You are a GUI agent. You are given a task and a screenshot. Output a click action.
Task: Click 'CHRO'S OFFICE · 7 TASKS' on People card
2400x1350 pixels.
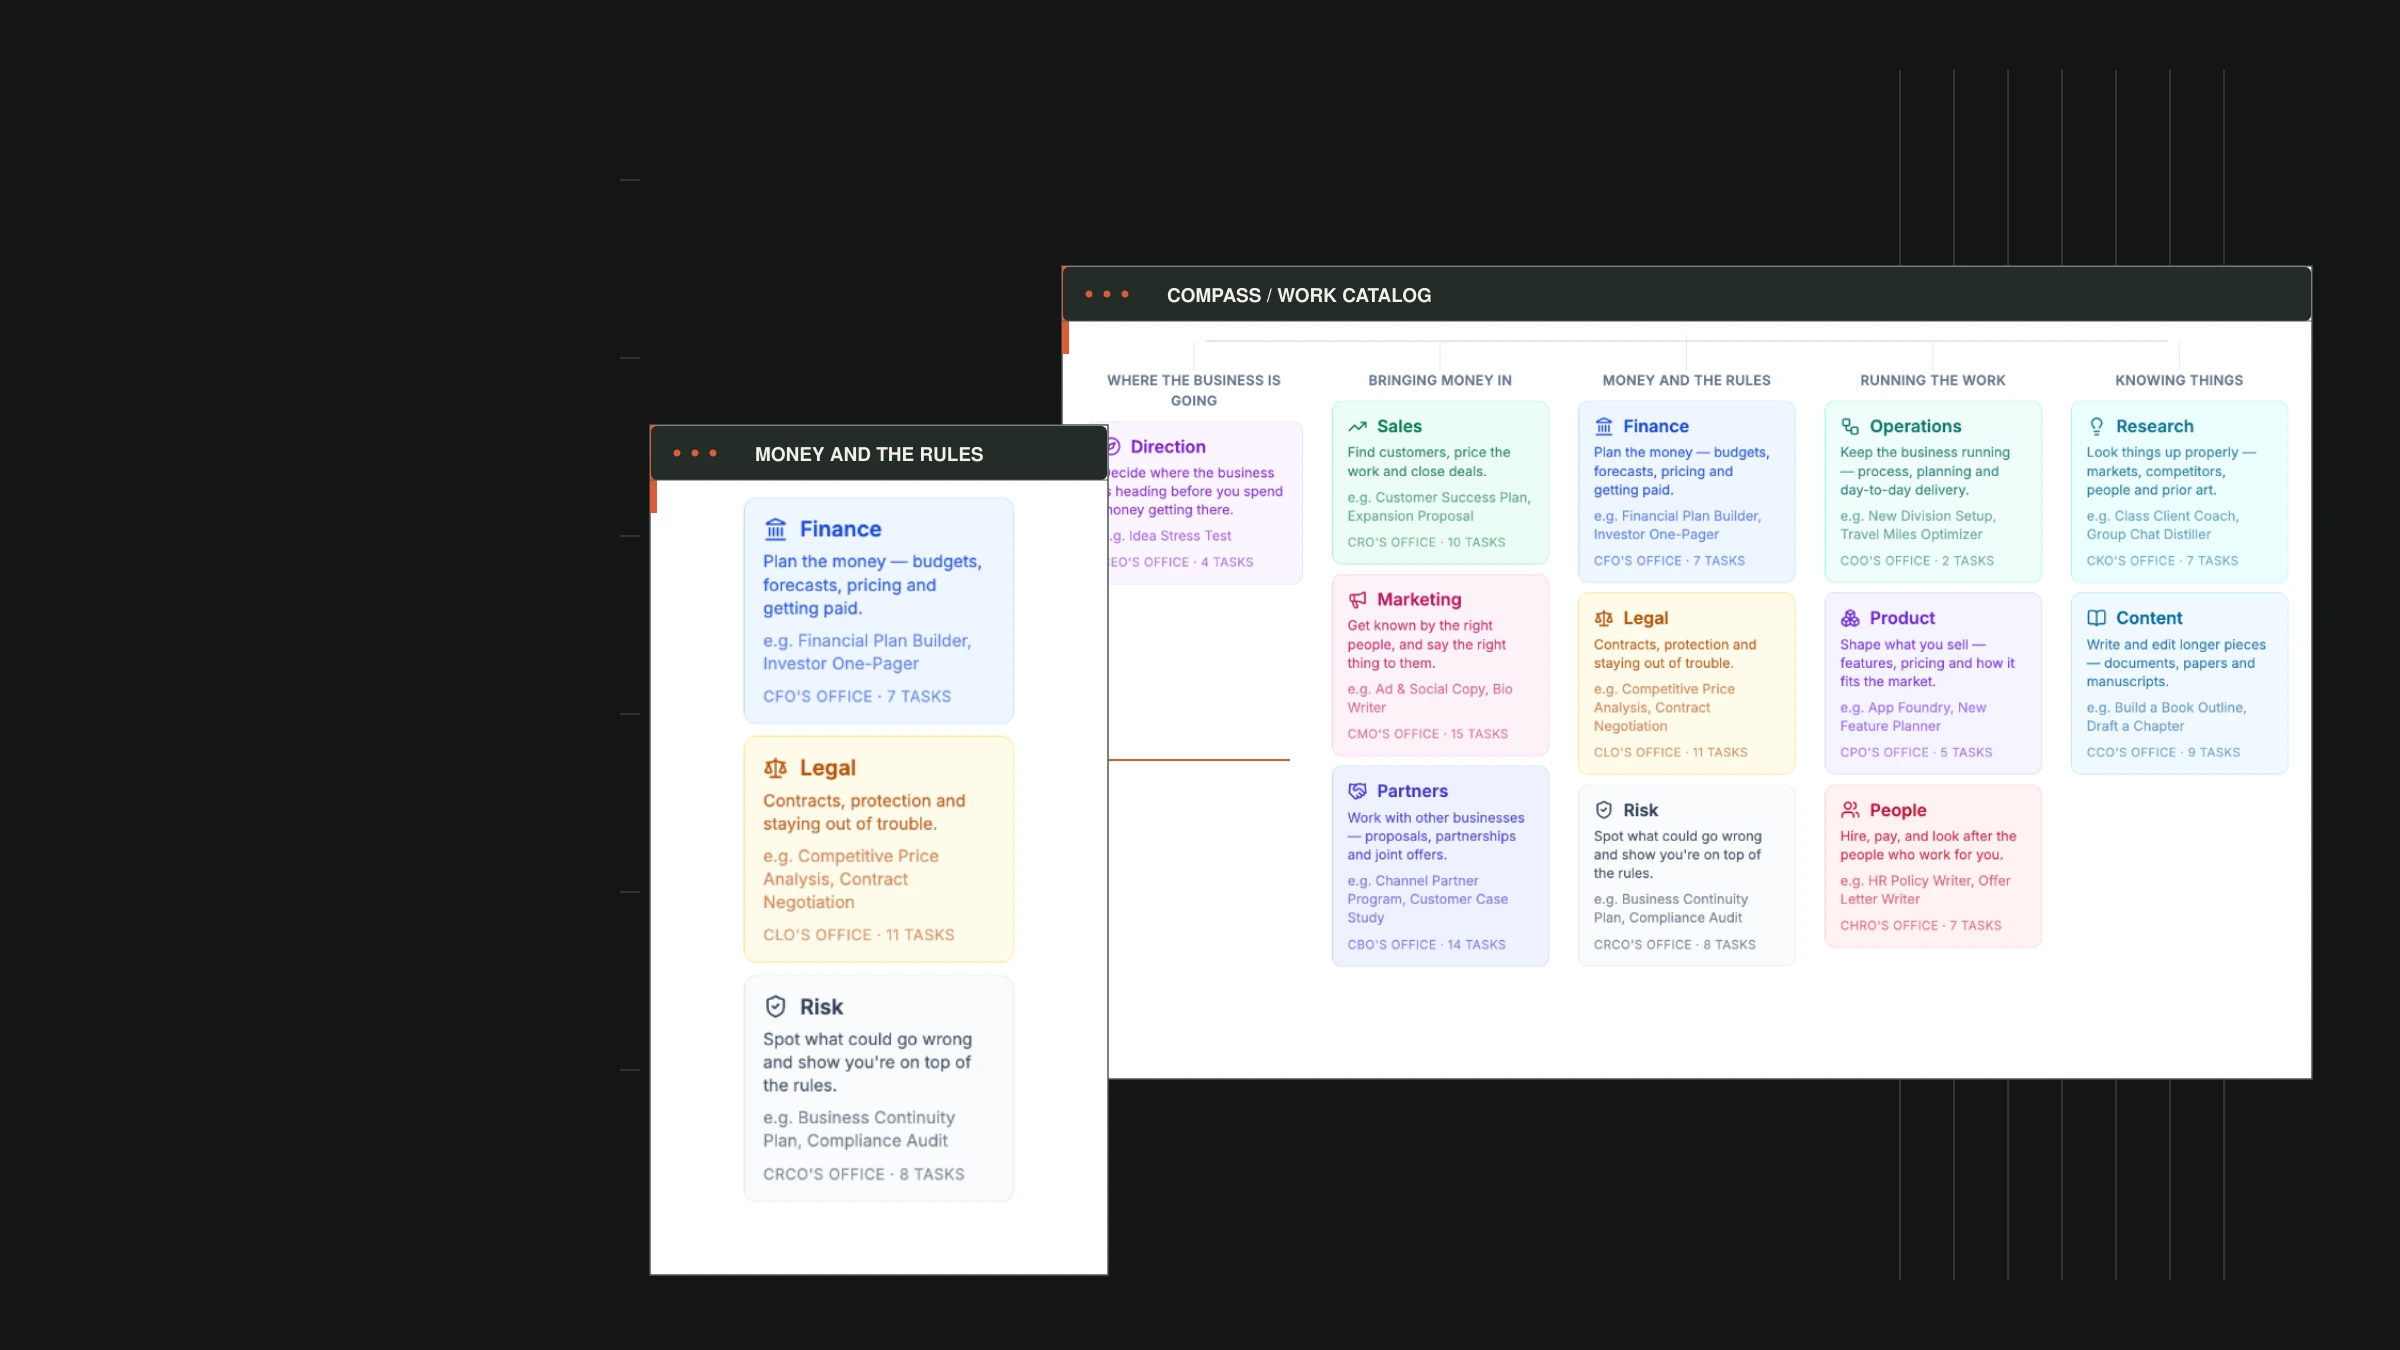click(x=1921, y=926)
